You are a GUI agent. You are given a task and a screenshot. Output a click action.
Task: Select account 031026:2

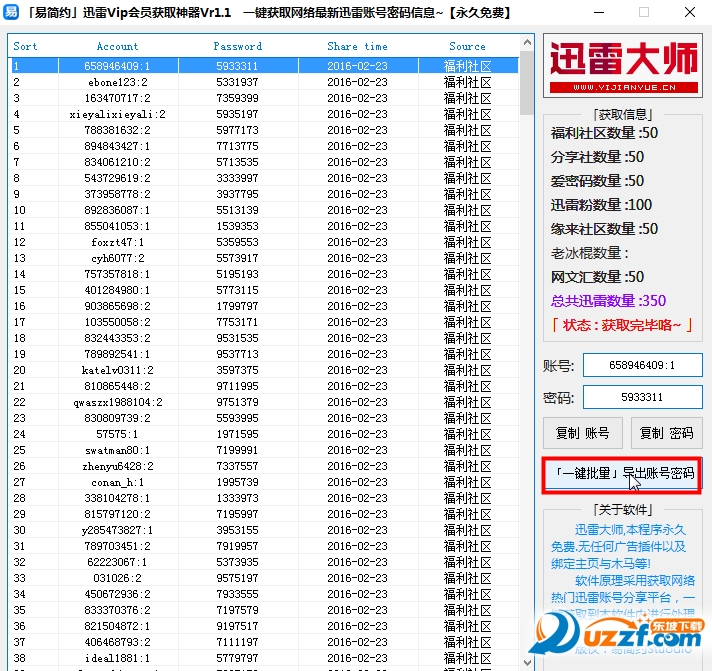[117, 578]
